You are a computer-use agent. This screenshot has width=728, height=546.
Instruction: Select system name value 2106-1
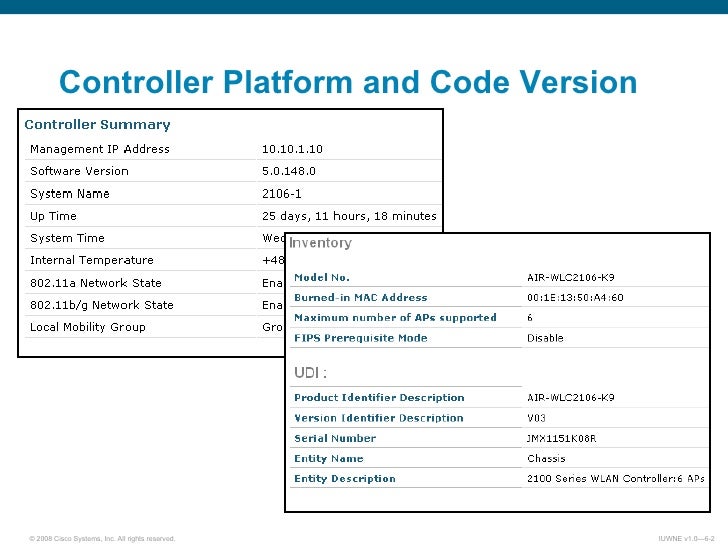click(282, 194)
